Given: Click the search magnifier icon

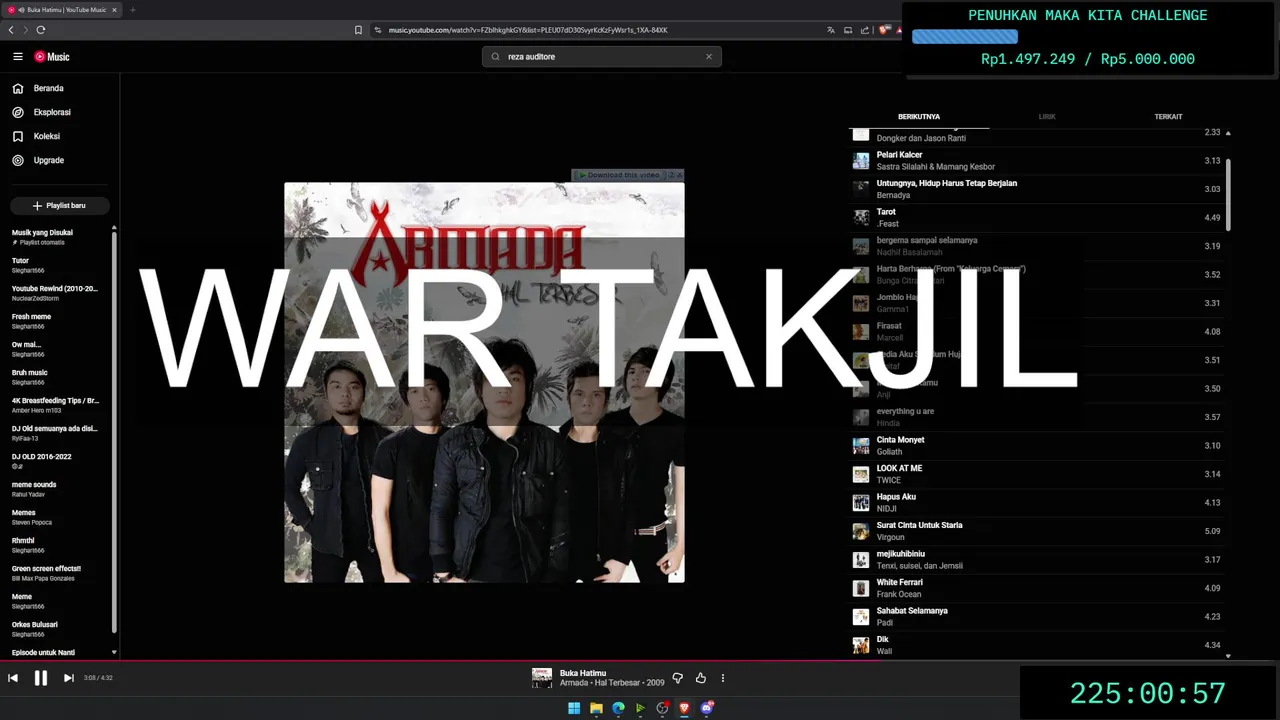Looking at the screenshot, I should pyautogui.click(x=495, y=57).
